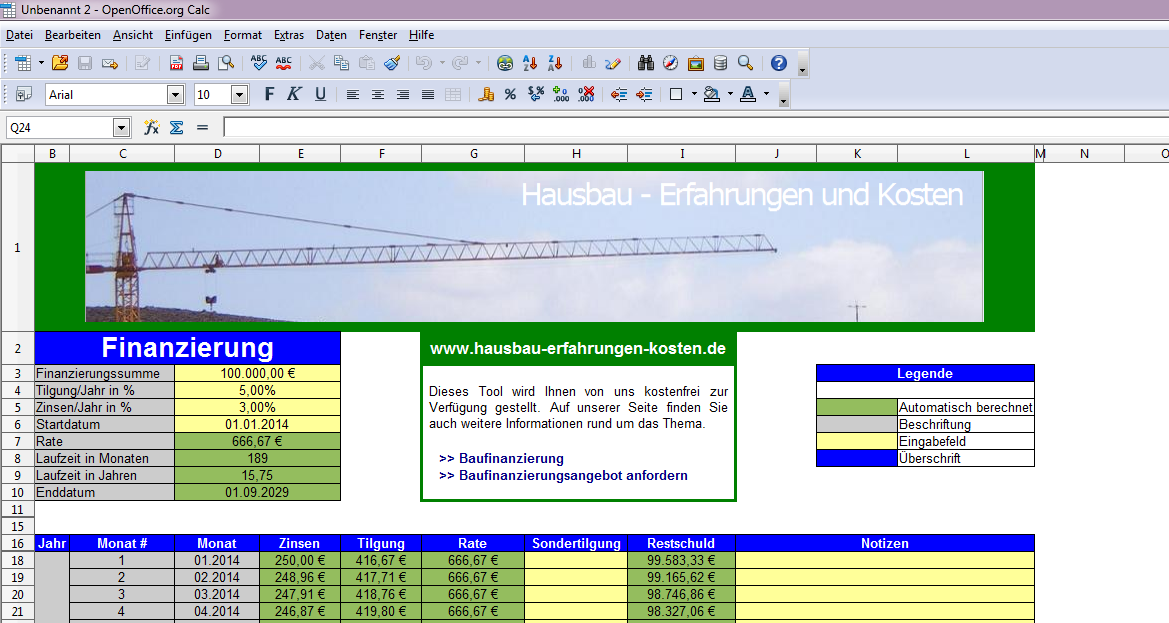Screen dimensions: 1169x623
Task: Activate the Format Paintbrush
Action: (x=393, y=62)
